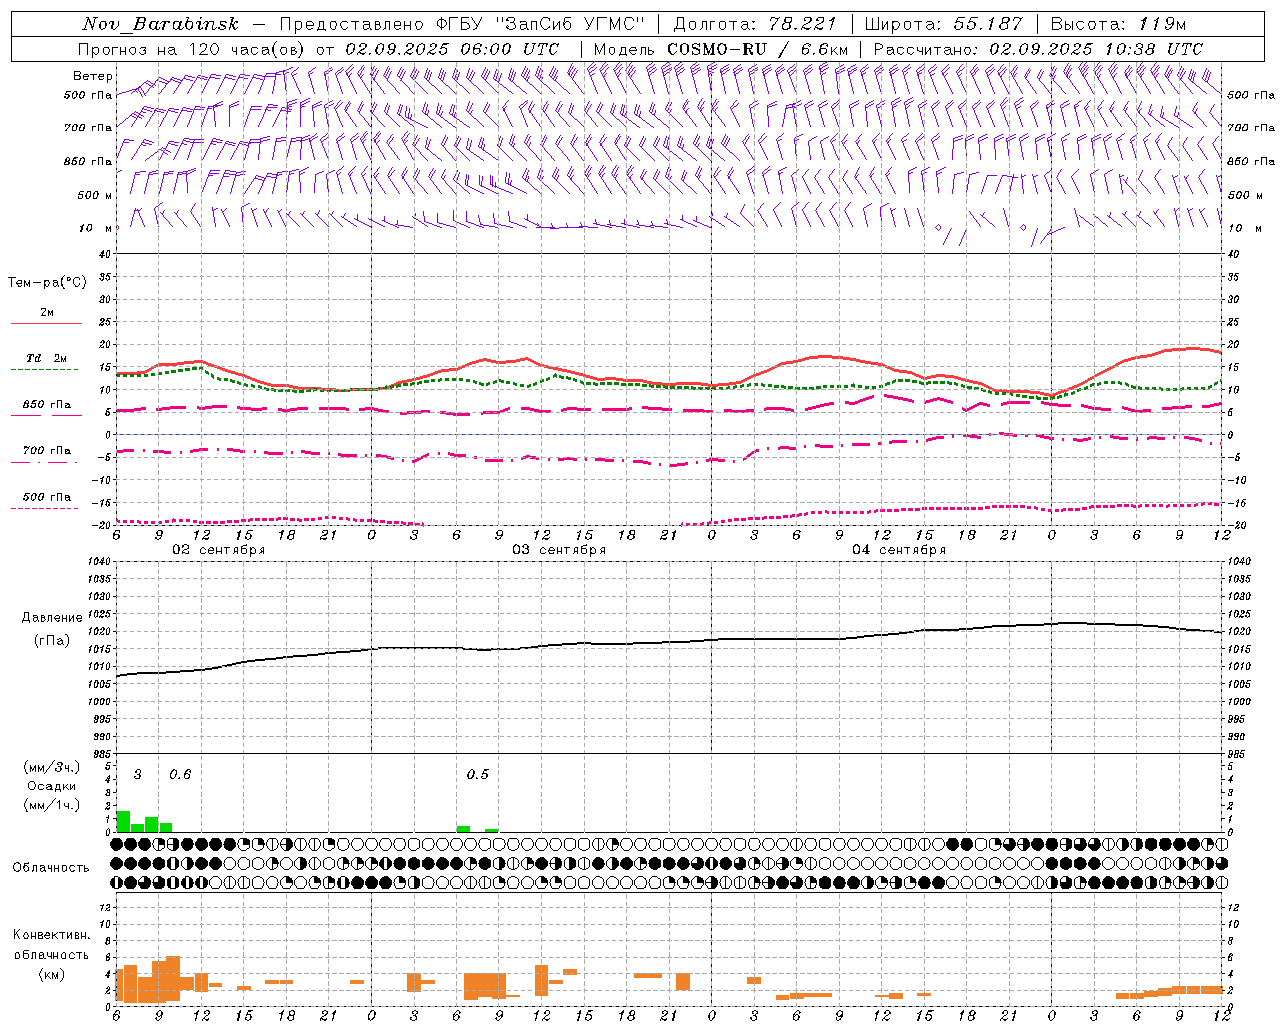Image resolution: width=1280 pixels, height=1024 pixels.
Task: Click the '3' precipitation total value
Action: 138,775
